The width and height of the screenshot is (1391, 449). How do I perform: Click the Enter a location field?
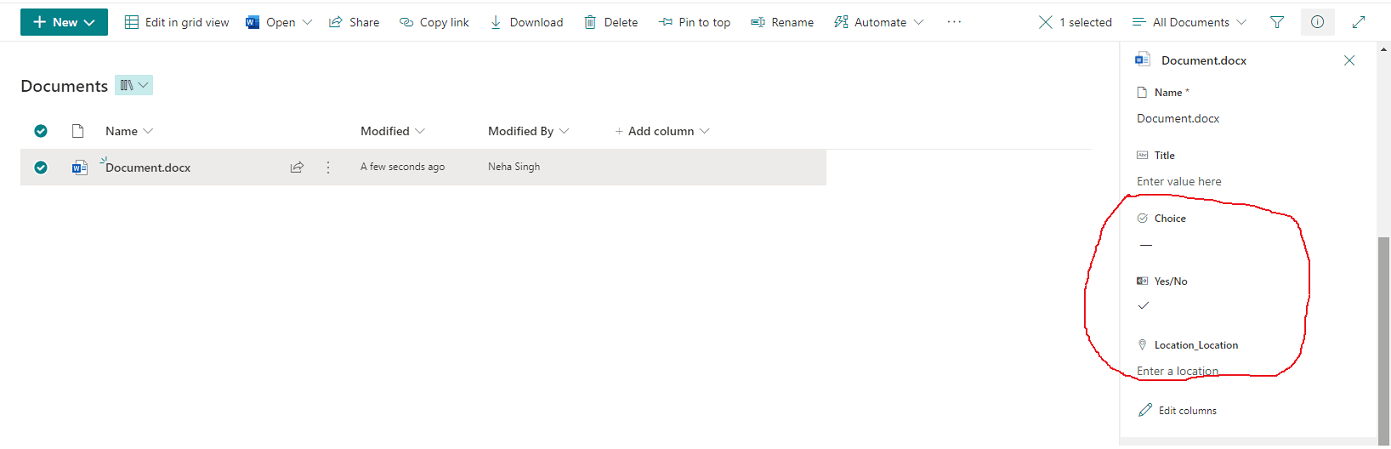coord(1178,371)
